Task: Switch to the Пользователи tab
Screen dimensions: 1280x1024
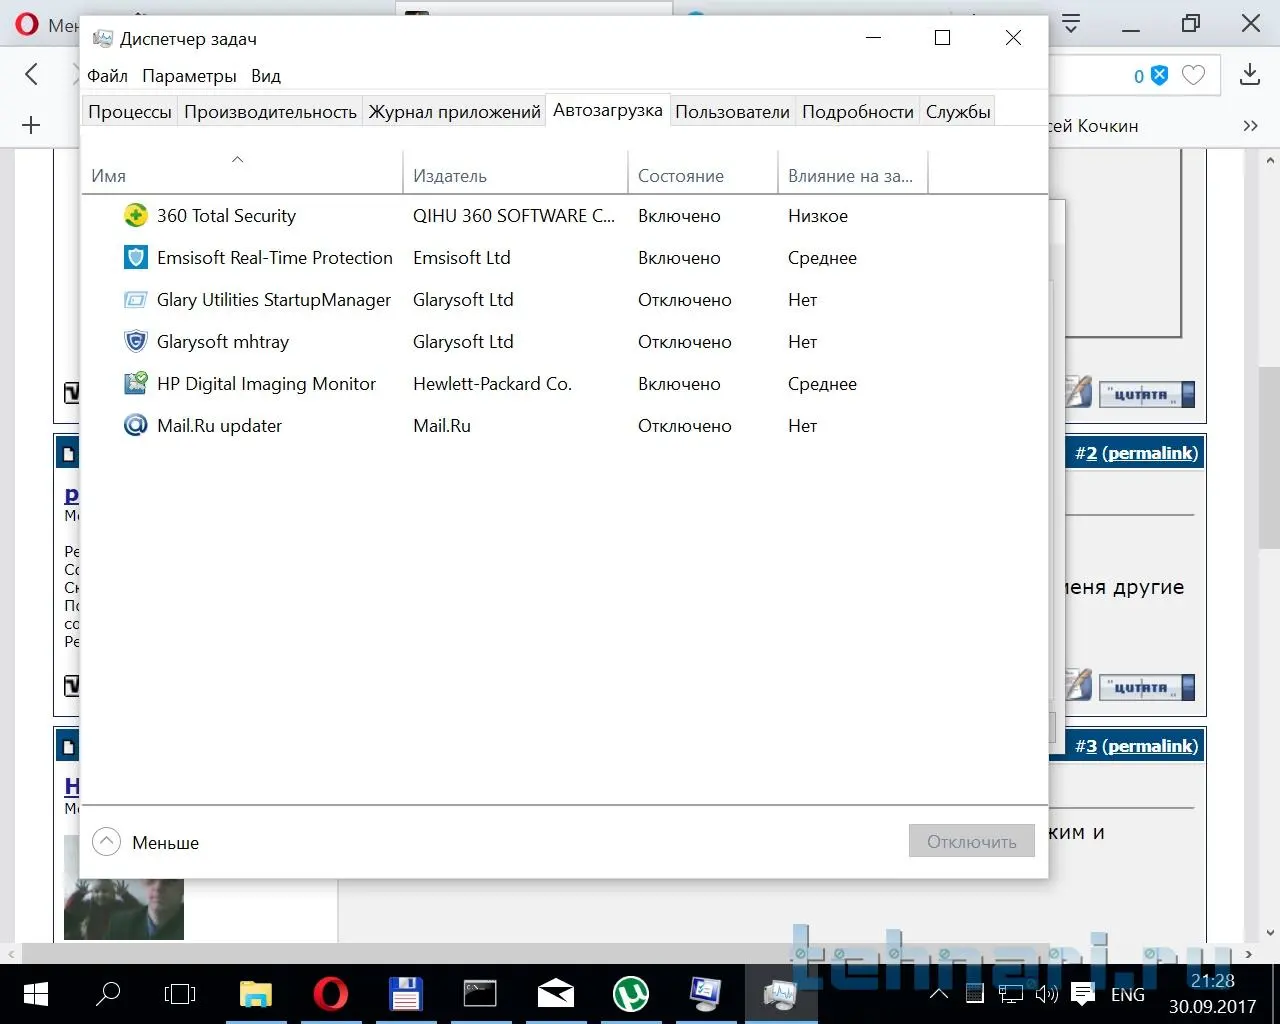Action: click(733, 112)
